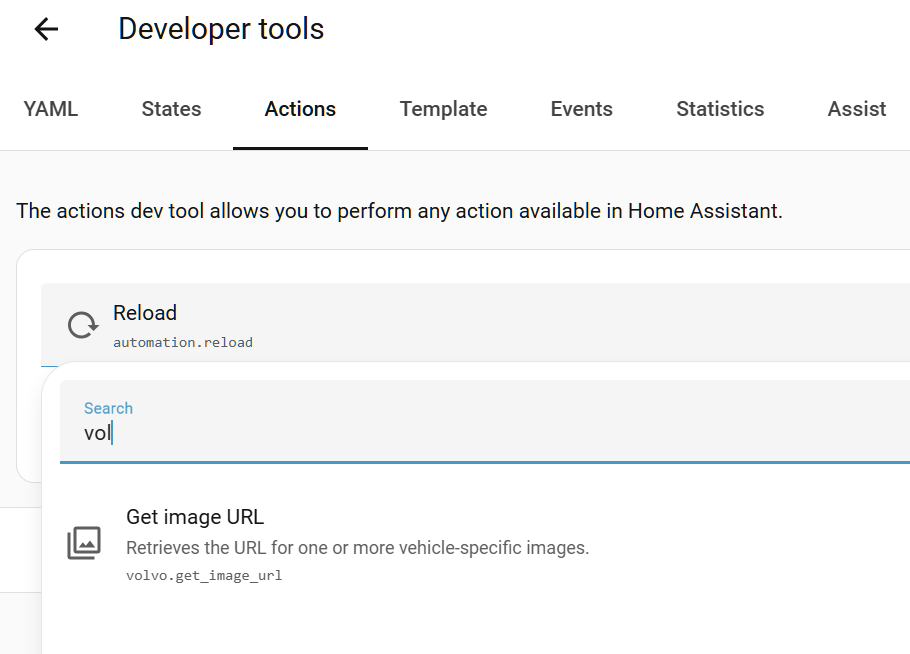Click the automation.reload action ID text
Image resolution: width=910 pixels, height=654 pixels.
(183, 343)
